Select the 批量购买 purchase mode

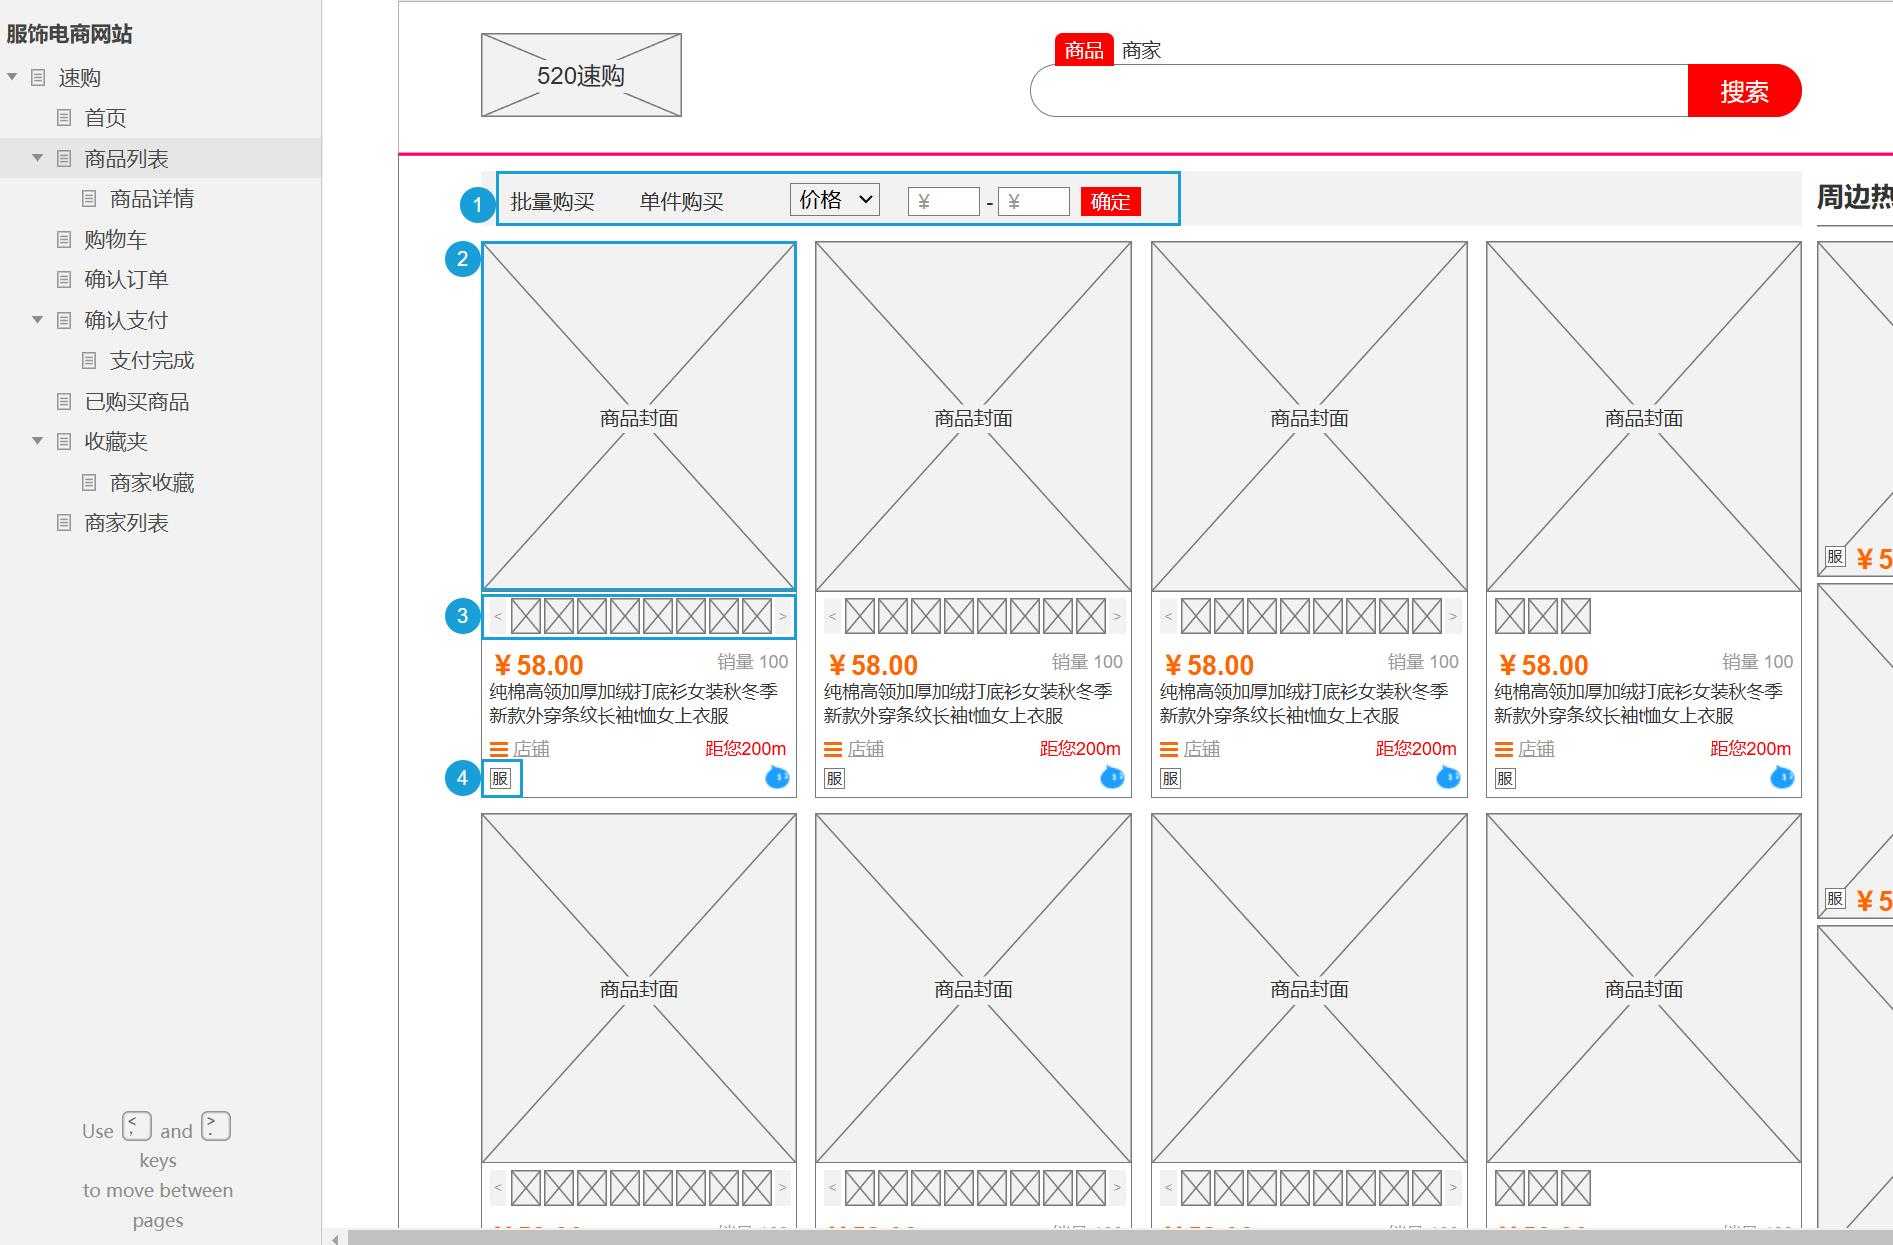pos(552,200)
